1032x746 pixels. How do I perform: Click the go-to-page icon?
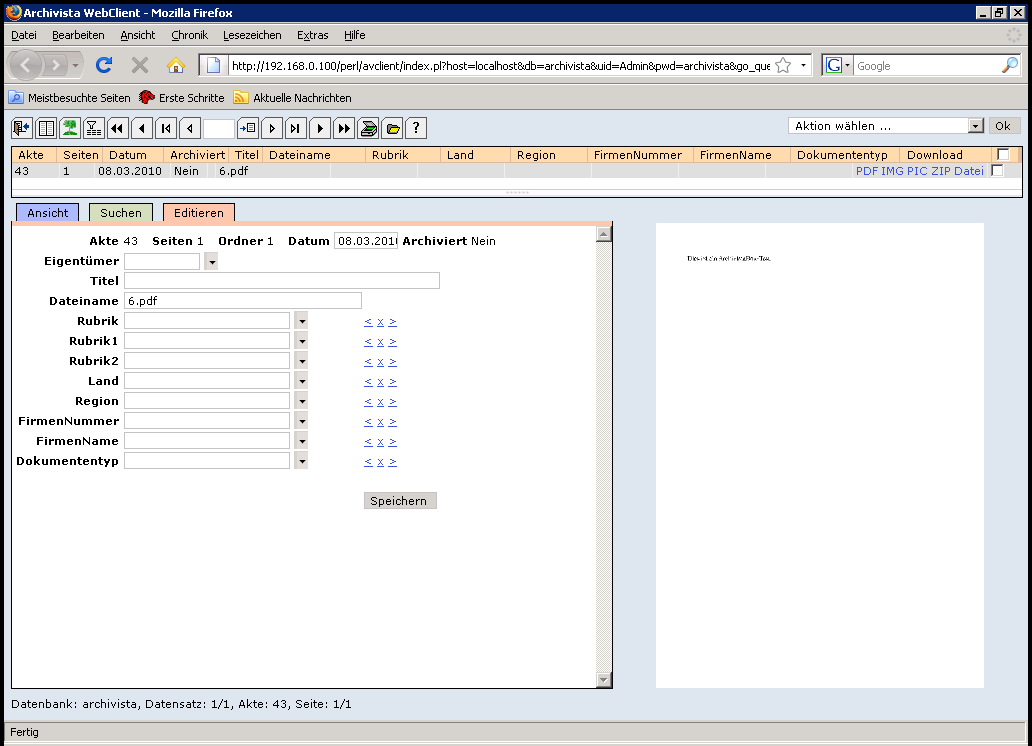(x=248, y=128)
